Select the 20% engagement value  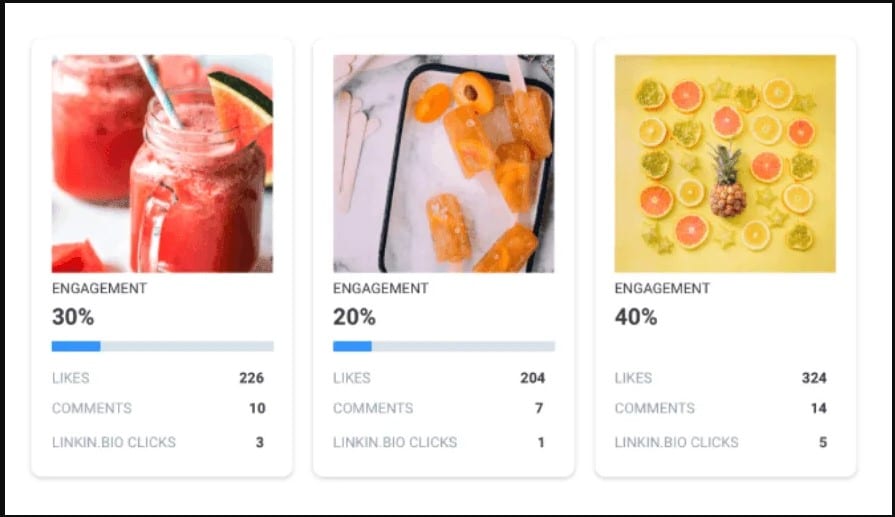[354, 317]
